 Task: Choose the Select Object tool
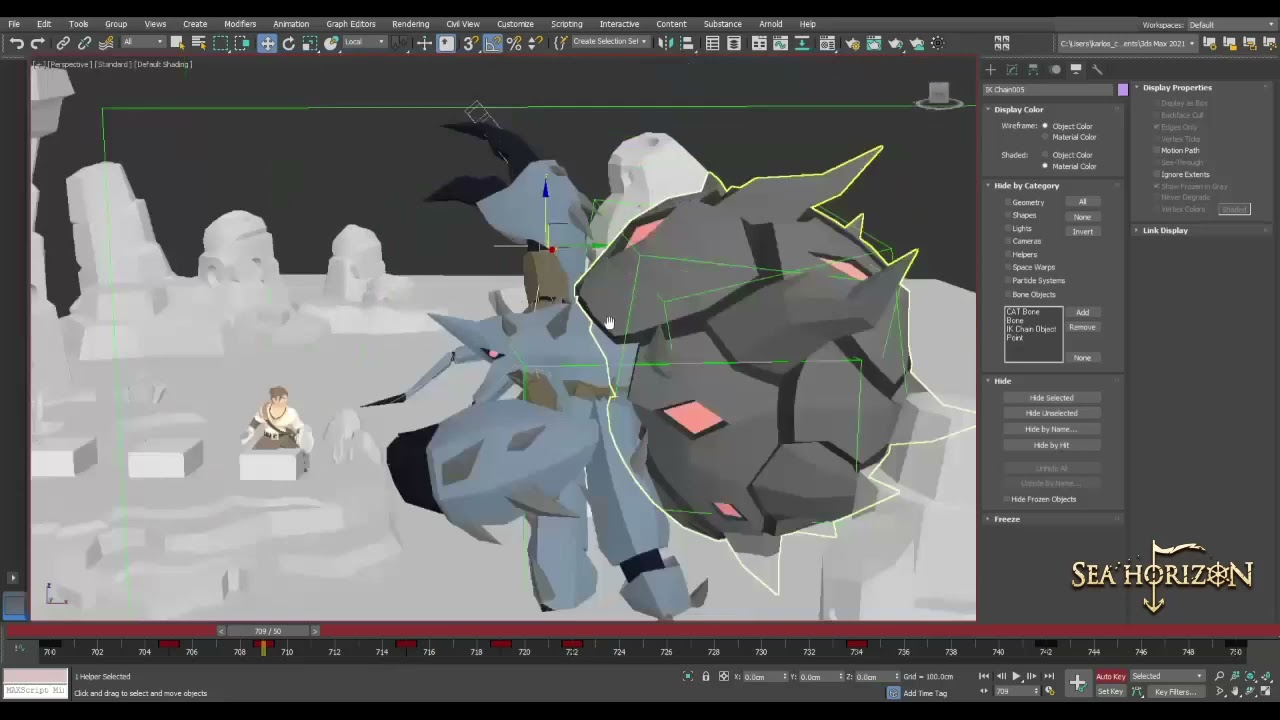tap(177, 43)
